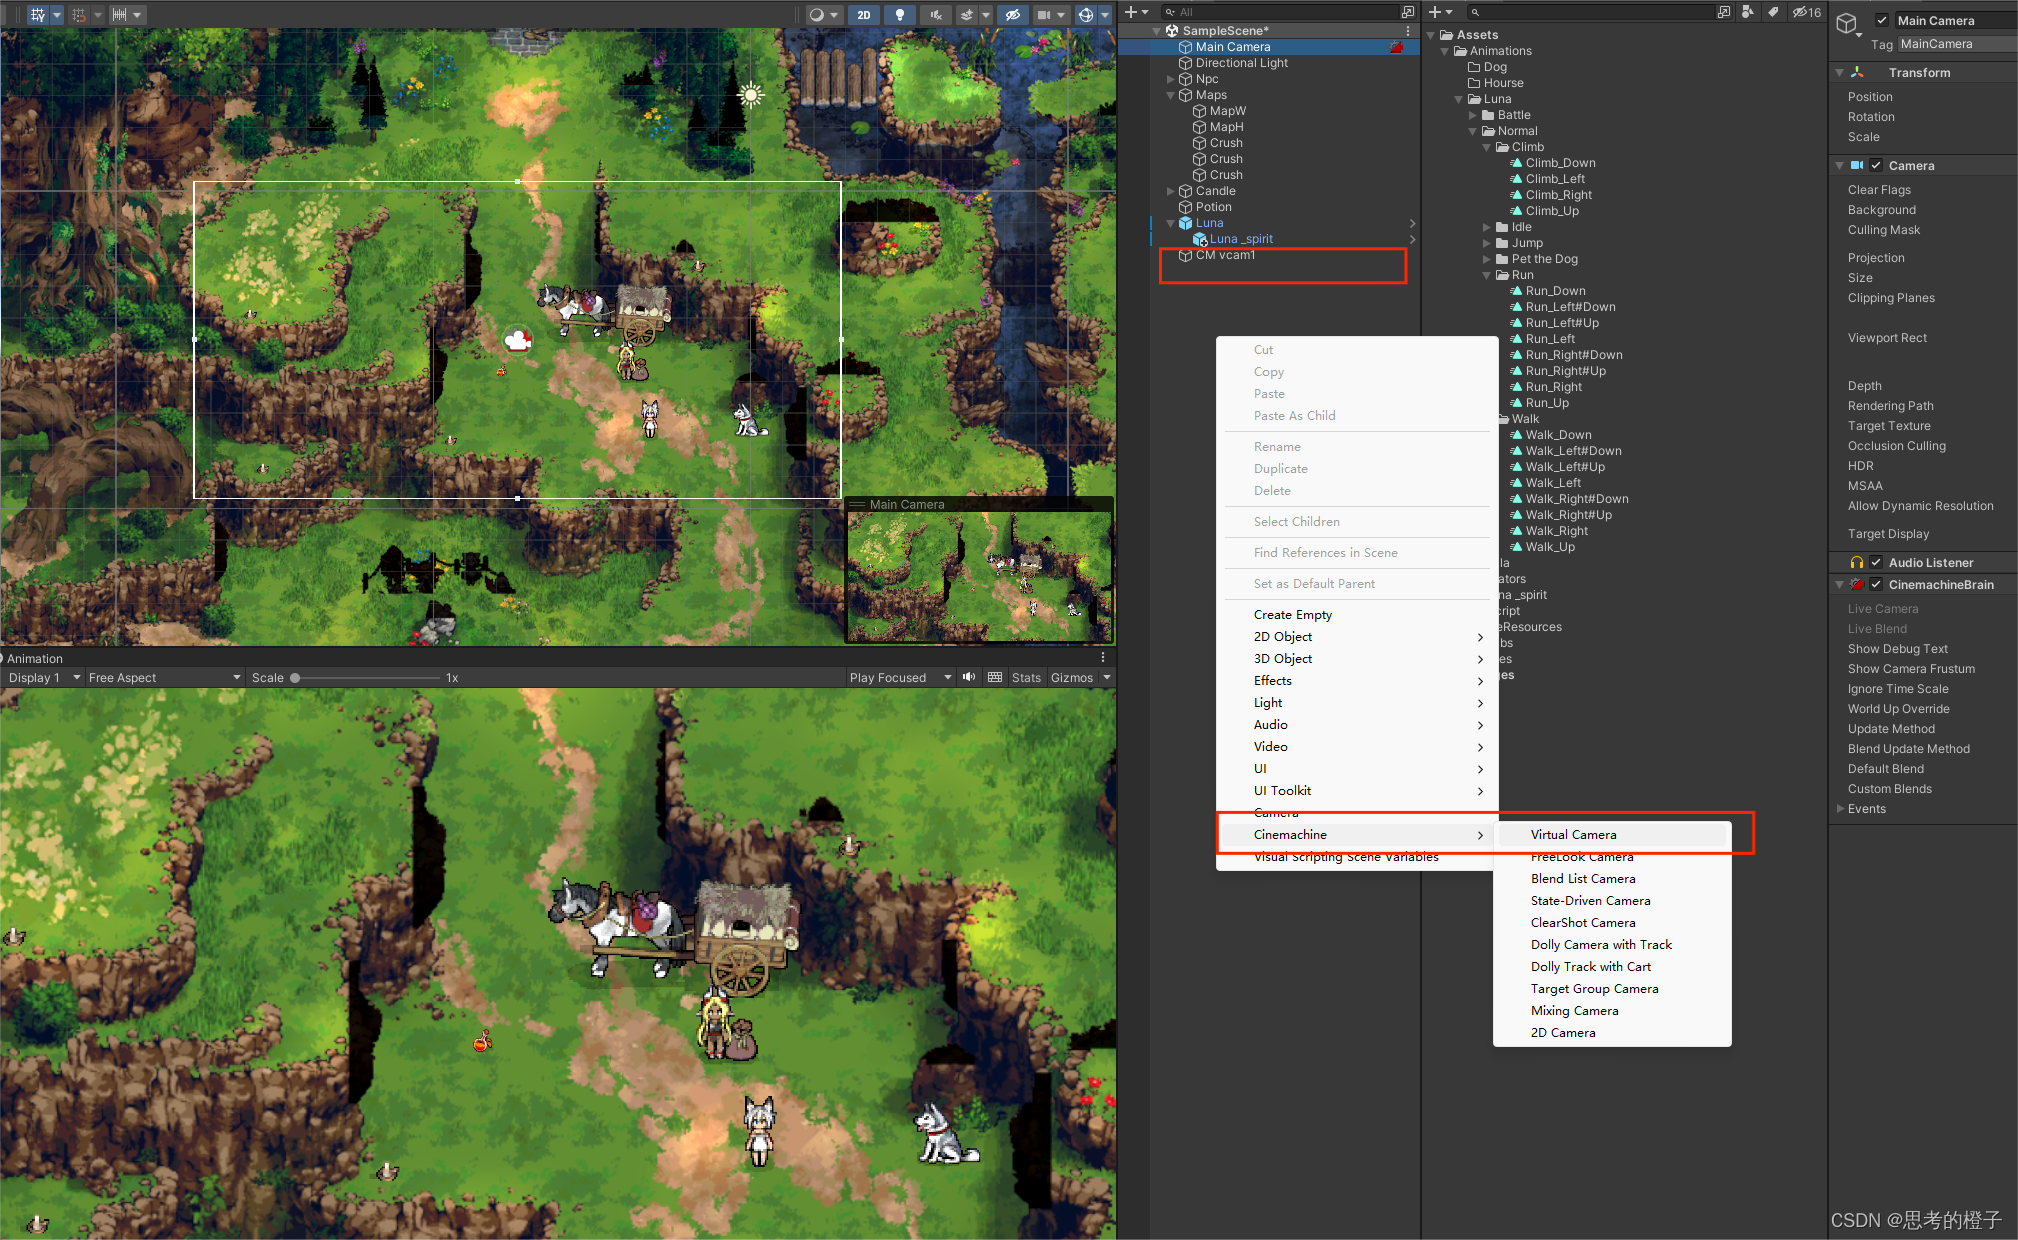
Task: Toggle 2D scene view mode
Action: [863, 14]
